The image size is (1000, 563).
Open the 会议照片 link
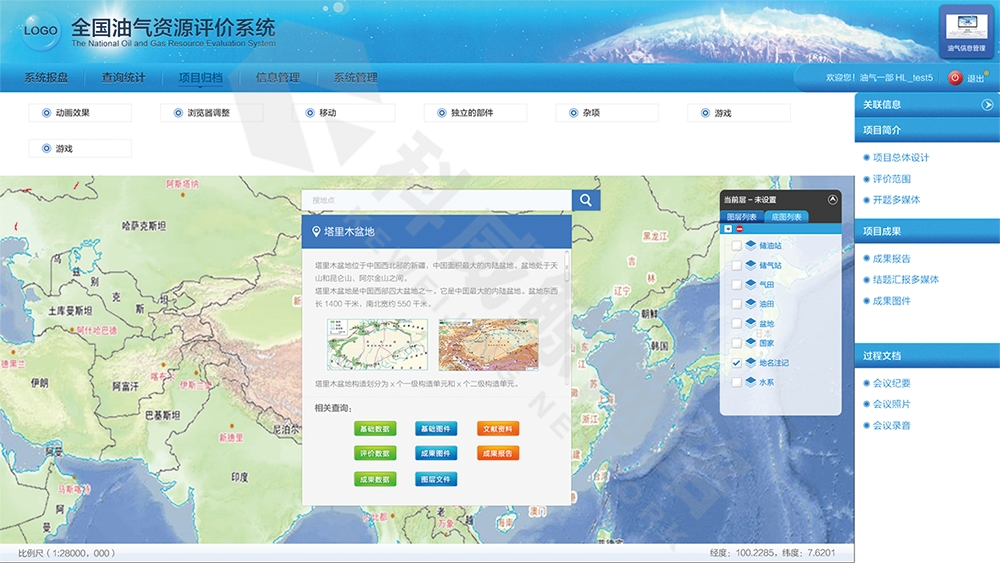[892, 404]
